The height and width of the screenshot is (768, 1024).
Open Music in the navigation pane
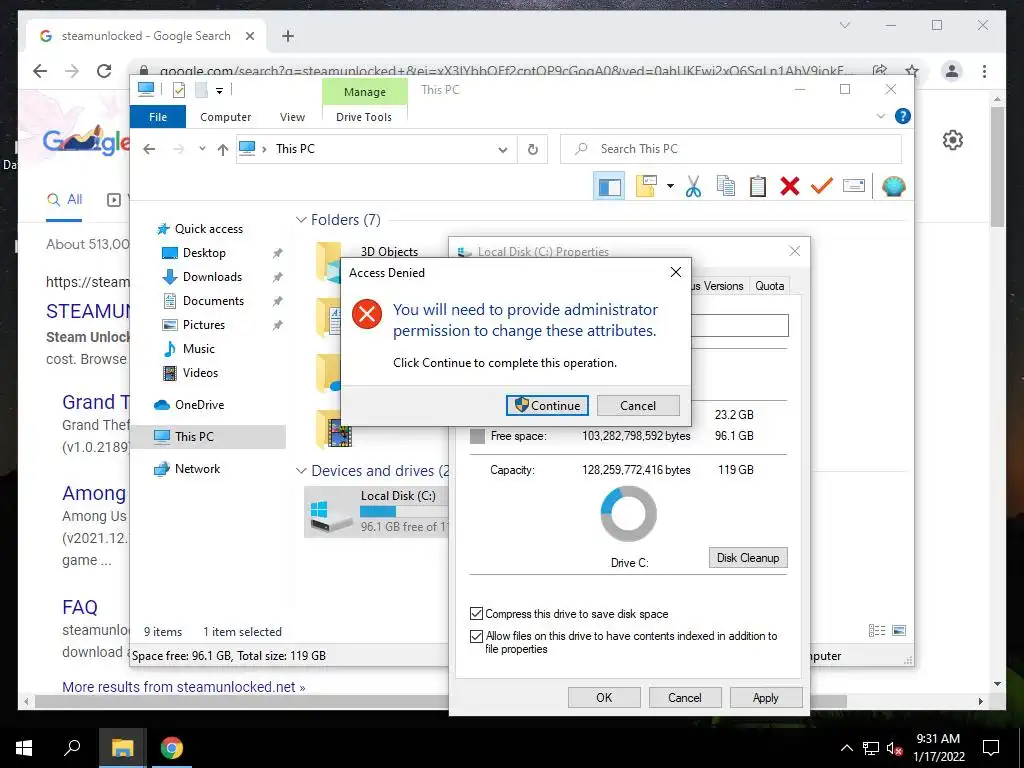point(199,349)
